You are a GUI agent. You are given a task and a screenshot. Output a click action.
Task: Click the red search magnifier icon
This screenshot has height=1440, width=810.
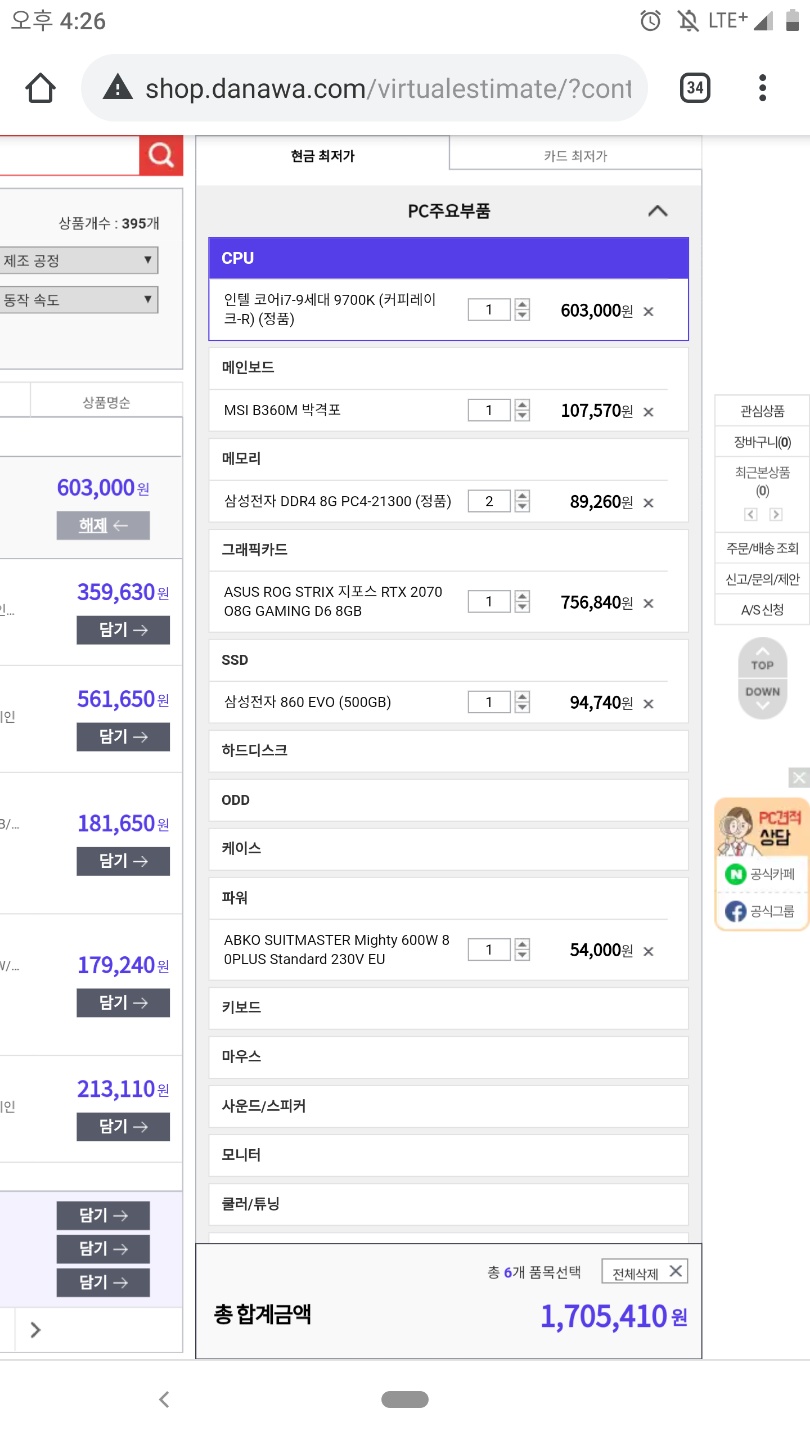161,156
